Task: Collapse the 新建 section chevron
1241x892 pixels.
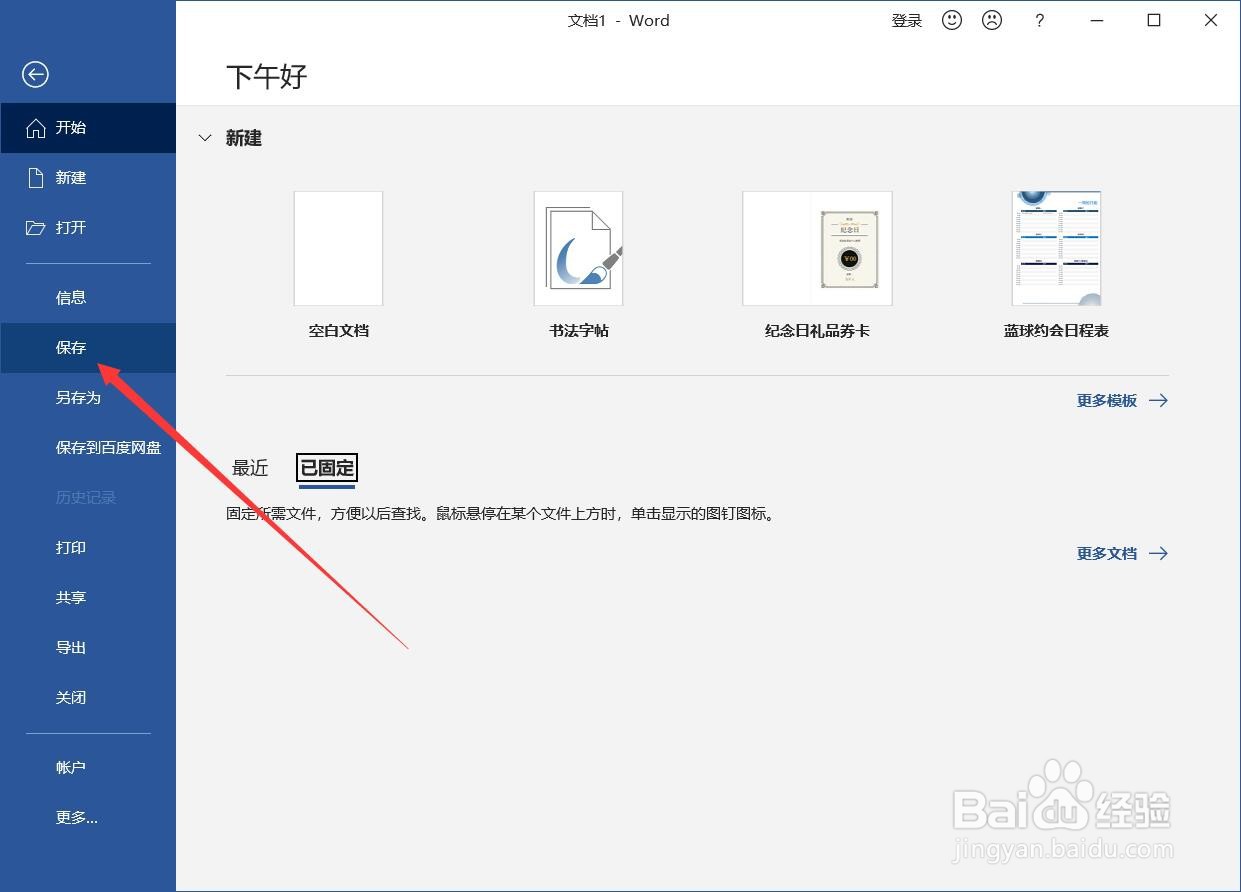Action: (205, 138)
